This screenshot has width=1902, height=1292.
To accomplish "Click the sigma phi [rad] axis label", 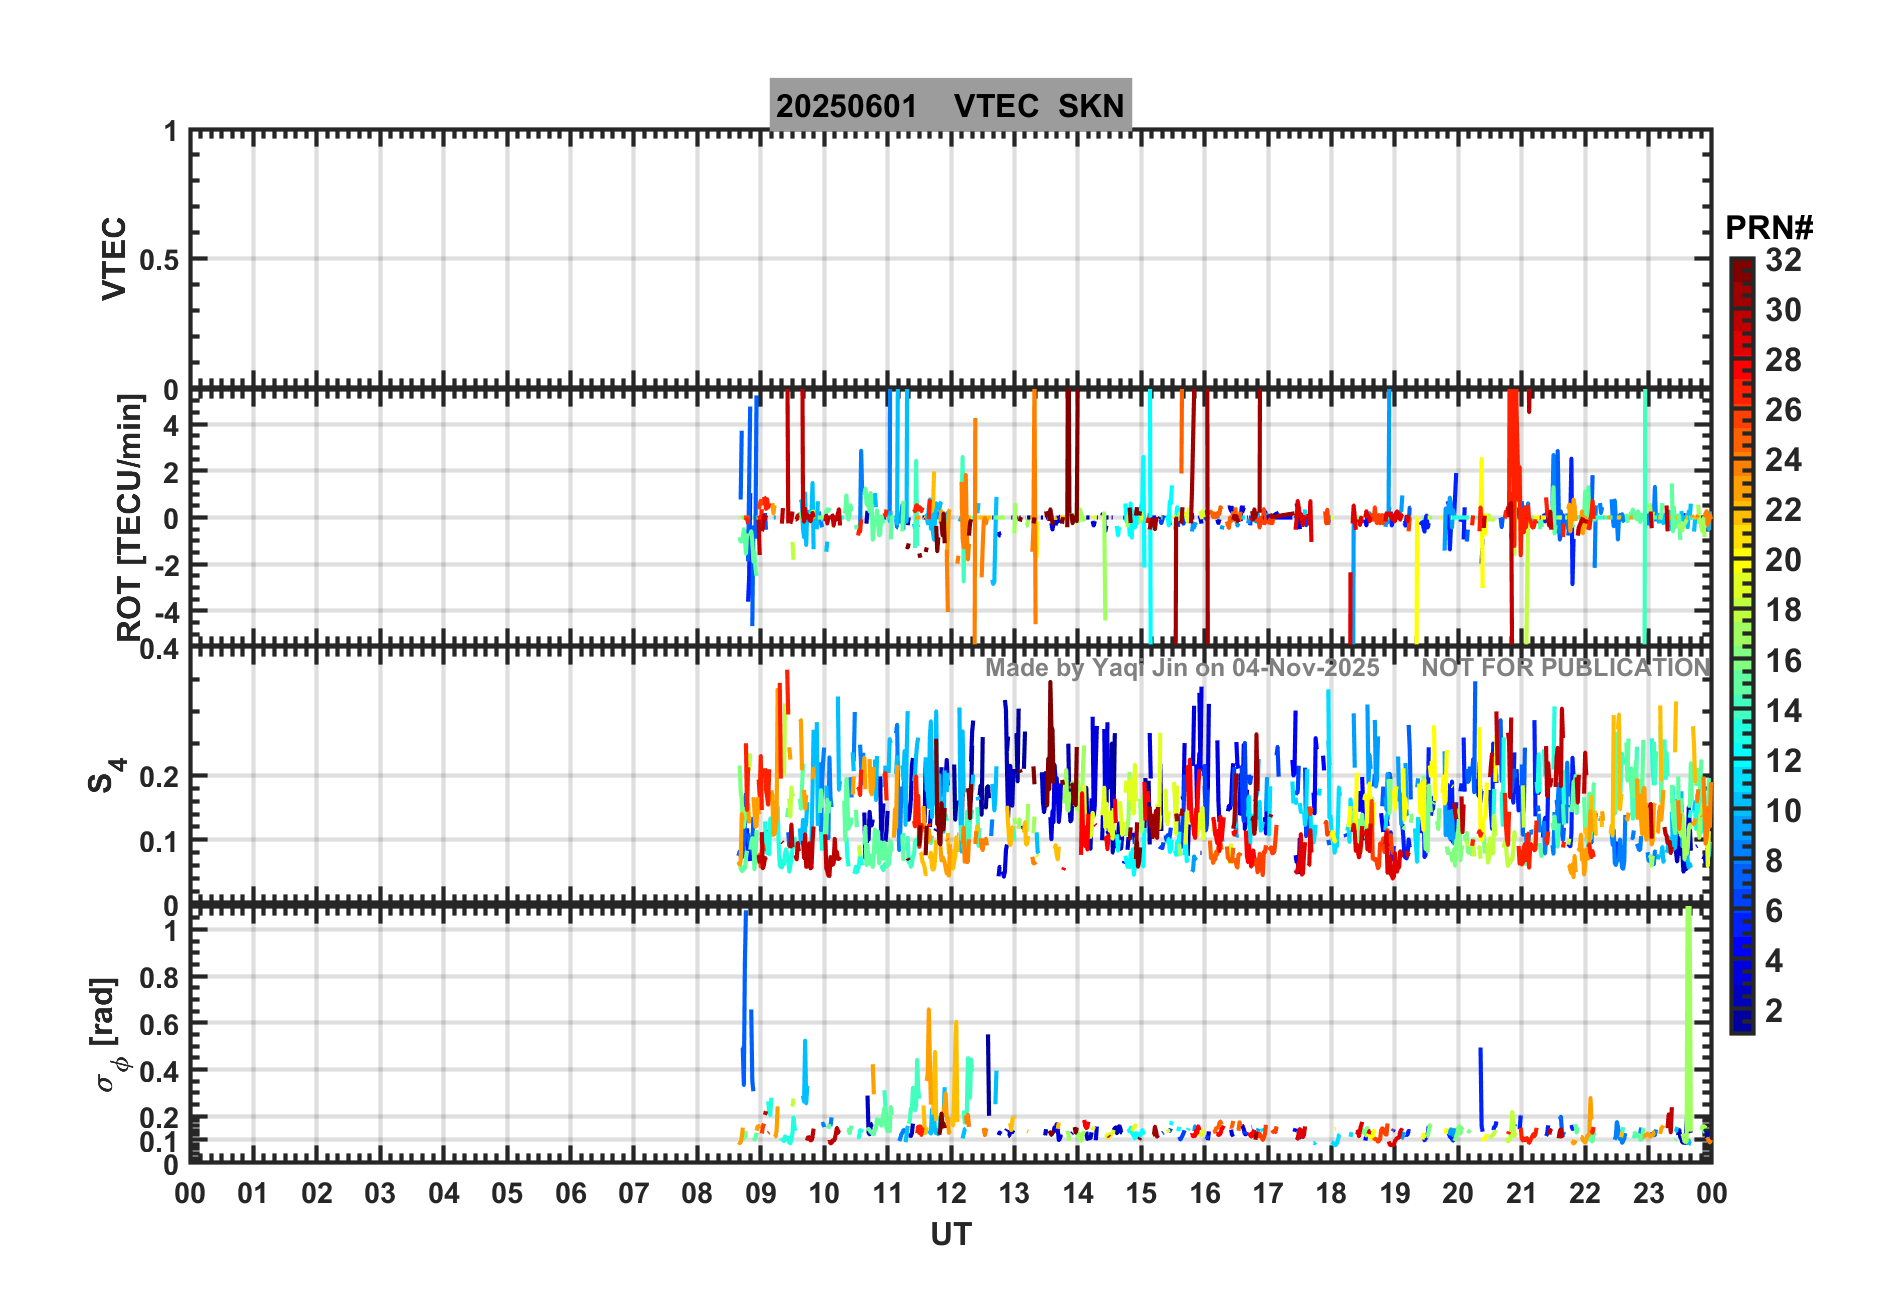I will [110, 1035].
